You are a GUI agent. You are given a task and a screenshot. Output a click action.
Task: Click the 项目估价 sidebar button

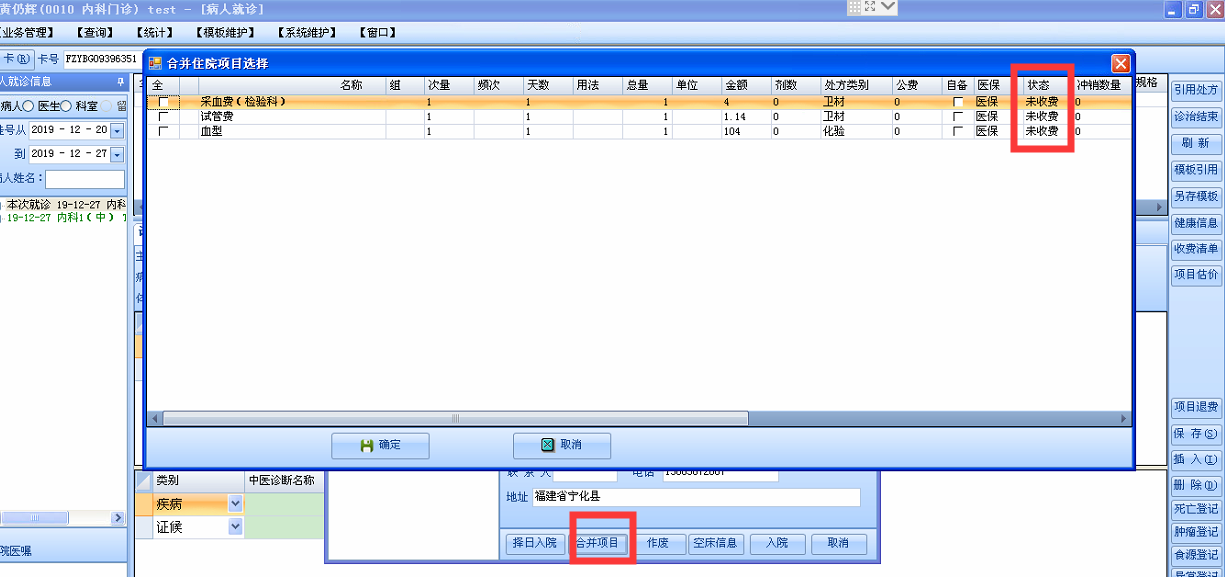1196,275
